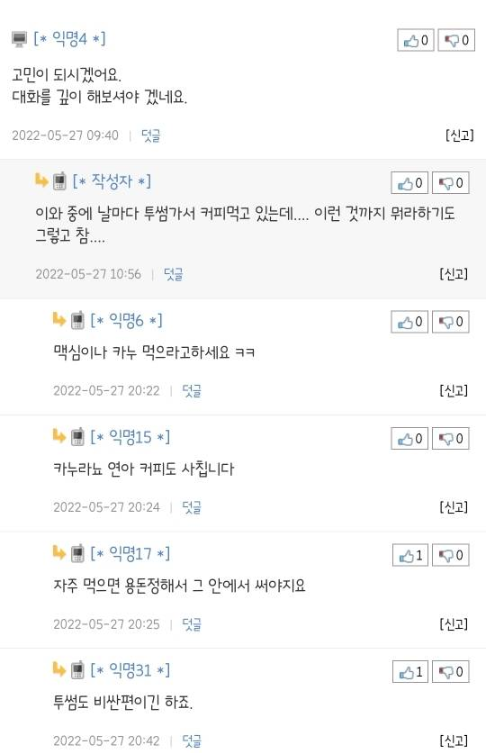Dislike the 작성자 reply
This screenshot has width=491, height=753.
(450, 183)
